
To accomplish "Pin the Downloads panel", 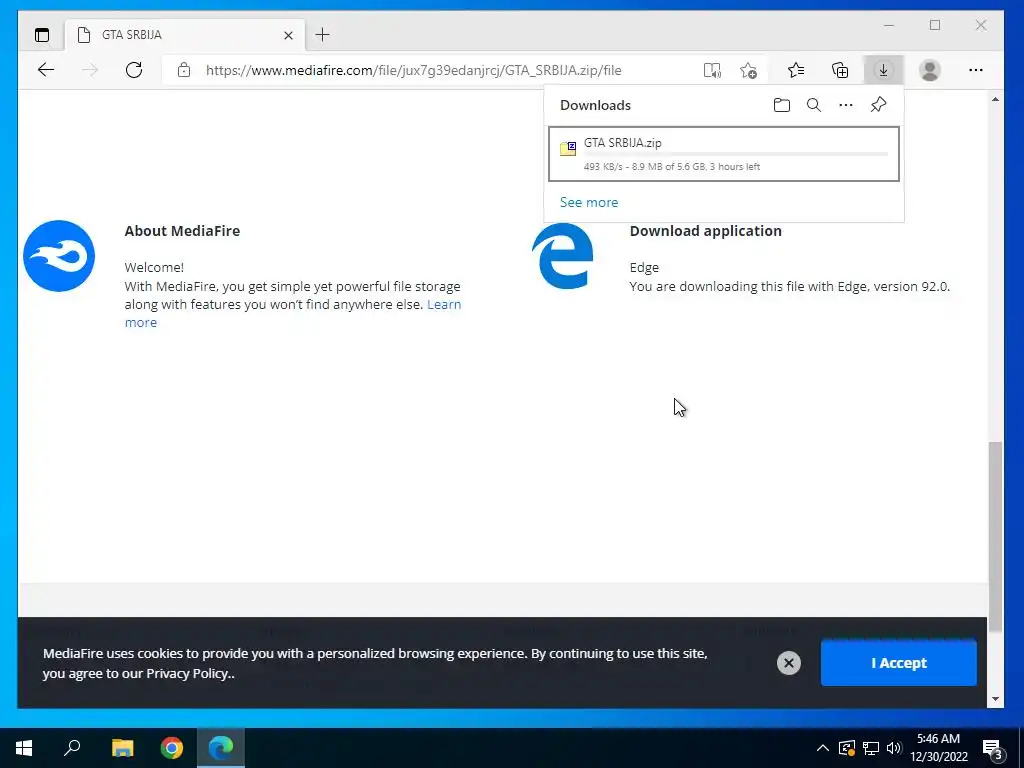I will (878, 104).
